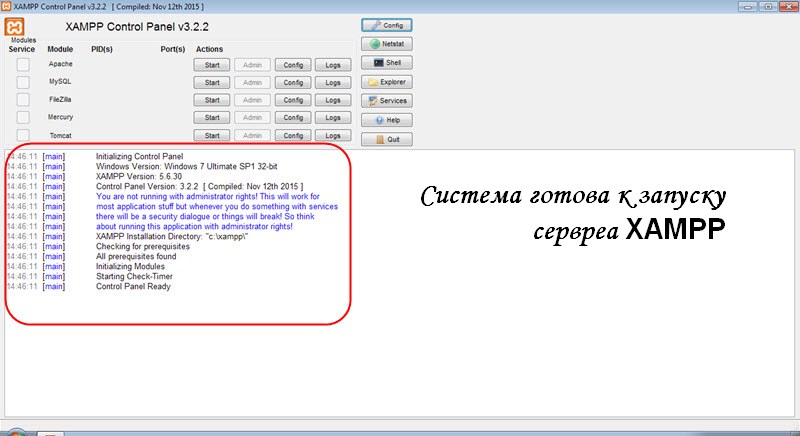This screenshot has height=436, width=800.
Task: Open Apache Logs menu
Action: (x=333, y=65)
